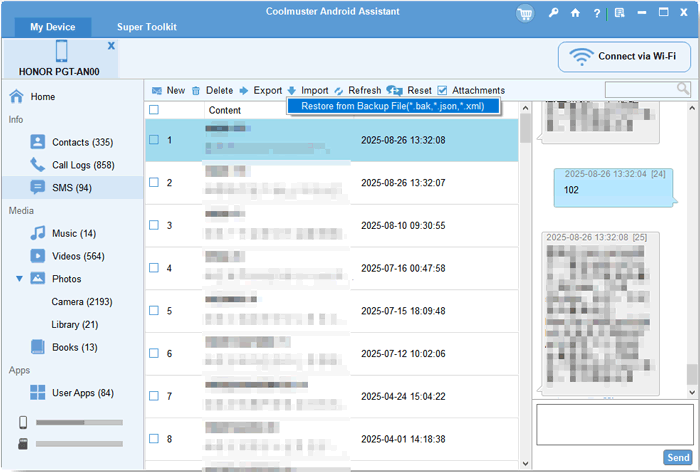
Task: Click the key registration icon
Action: [x=554, y=13]
